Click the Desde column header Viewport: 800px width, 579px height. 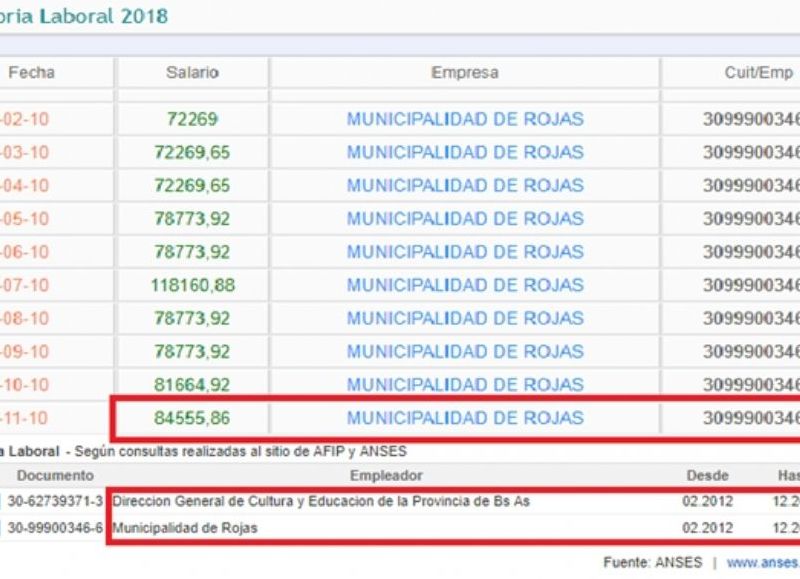tap(708, 475)
